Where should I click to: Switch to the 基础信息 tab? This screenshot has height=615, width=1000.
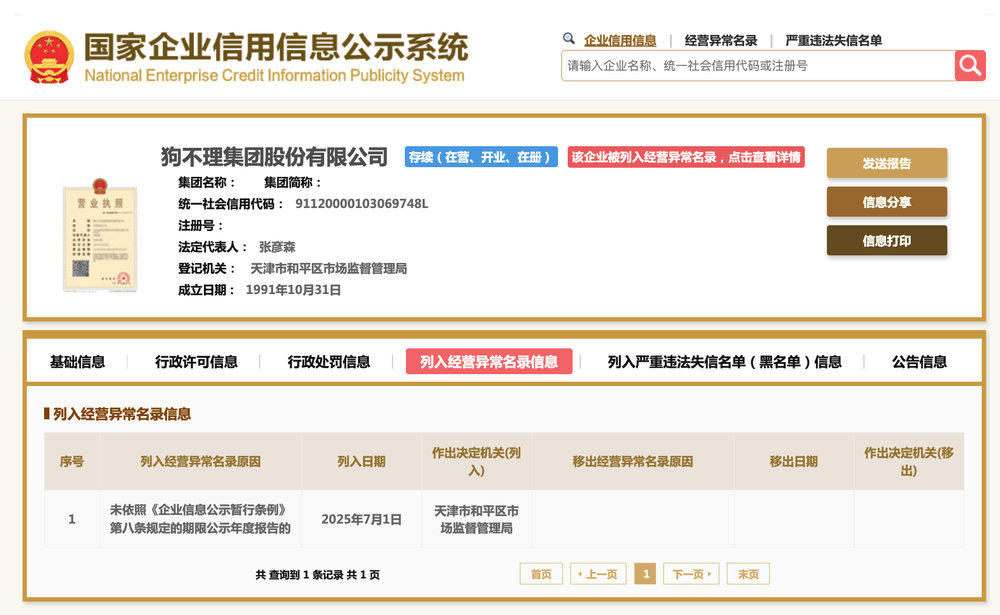point(77,361)
